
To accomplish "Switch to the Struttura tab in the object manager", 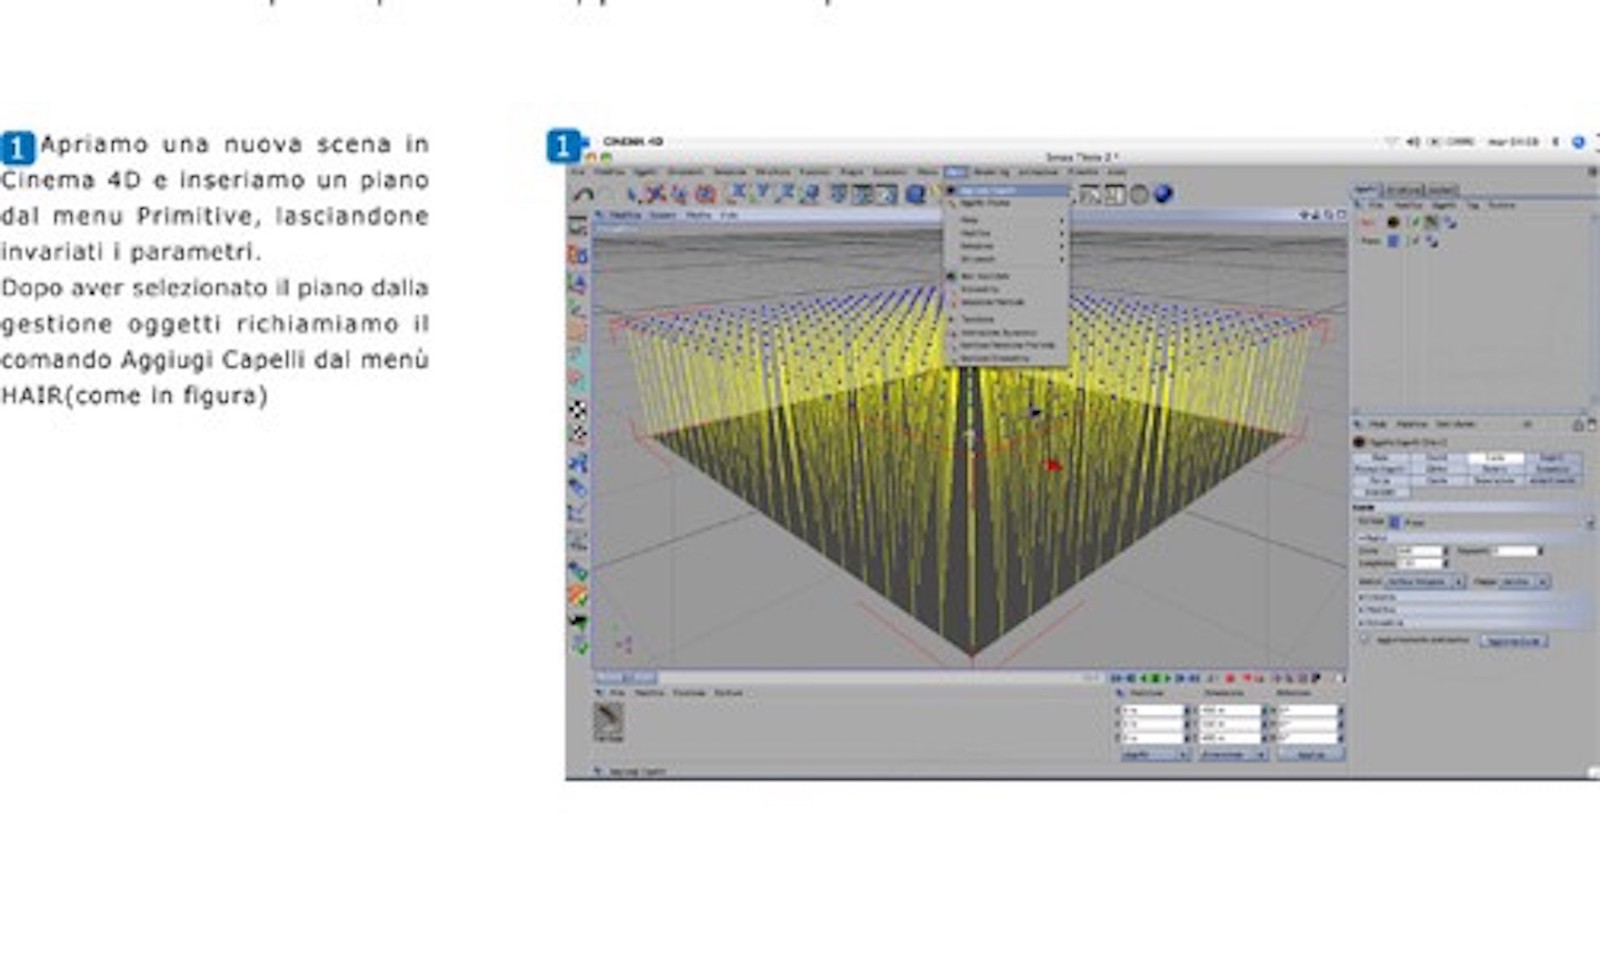I will pyautogui.click(x=1403, y=190).
